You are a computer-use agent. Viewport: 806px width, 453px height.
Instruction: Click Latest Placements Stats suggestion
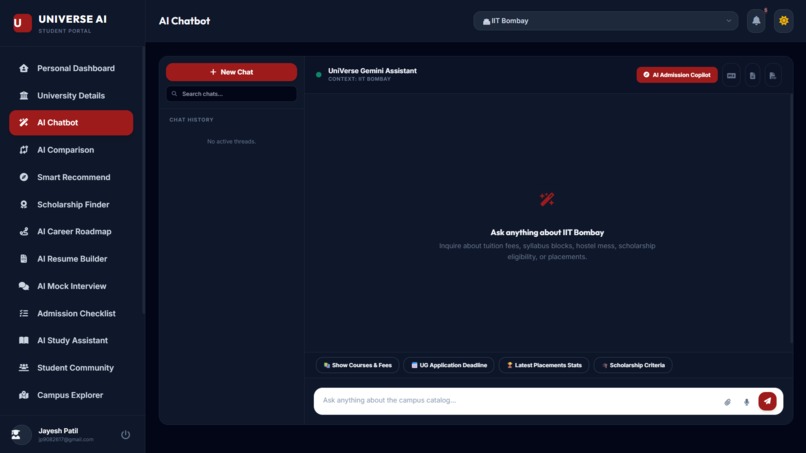[544, 365]
